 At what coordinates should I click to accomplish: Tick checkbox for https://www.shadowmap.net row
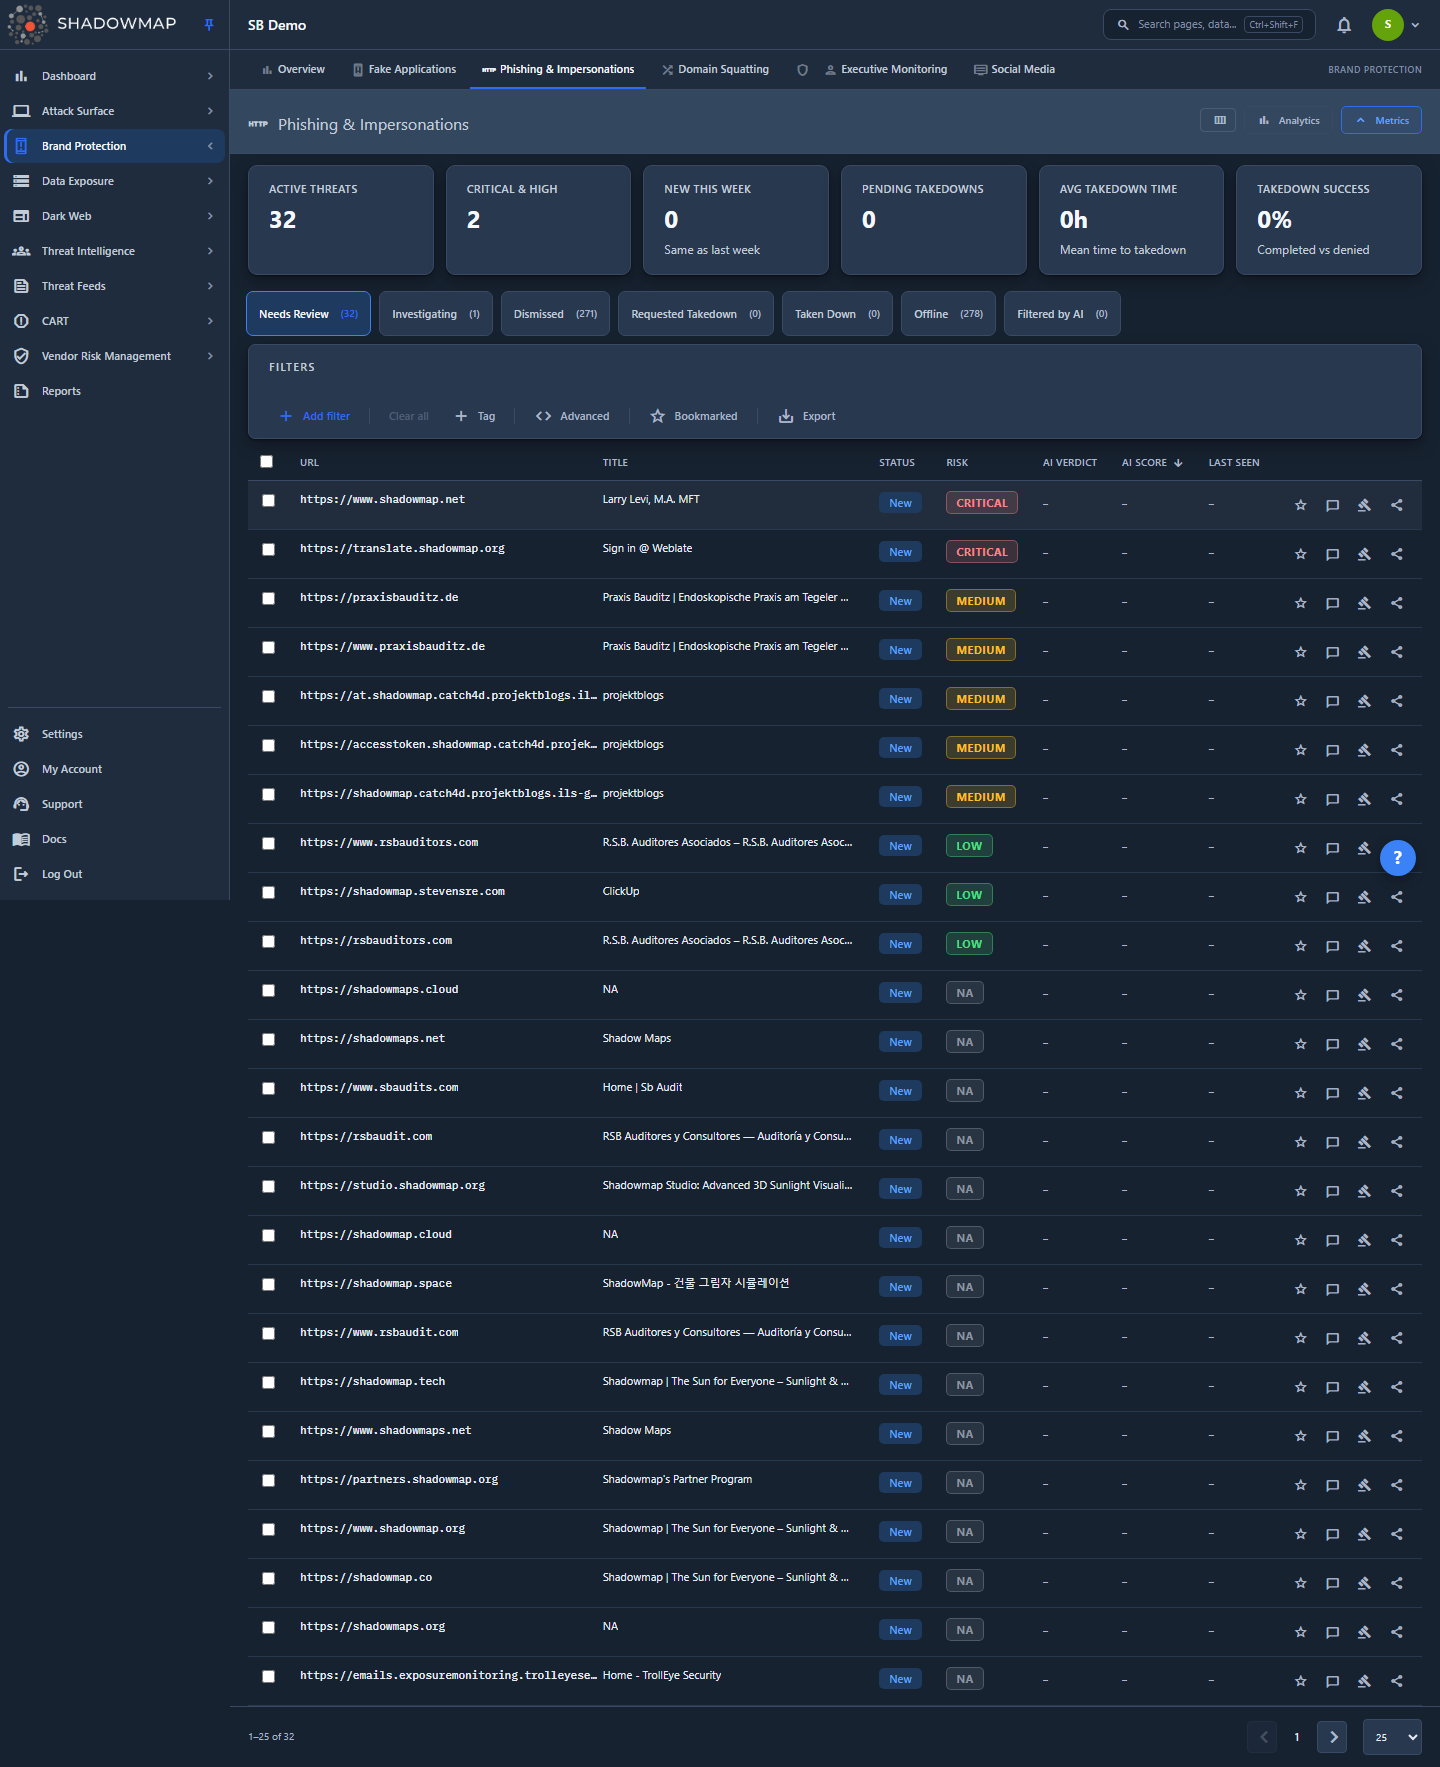268,501
